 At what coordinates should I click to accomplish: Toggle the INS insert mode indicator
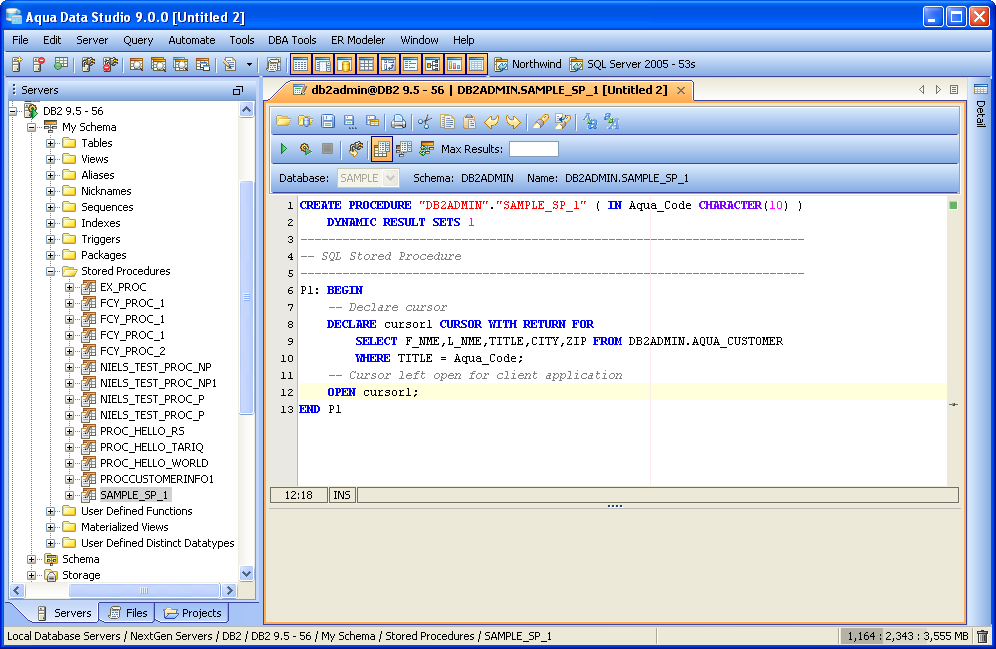coord(342,495)
